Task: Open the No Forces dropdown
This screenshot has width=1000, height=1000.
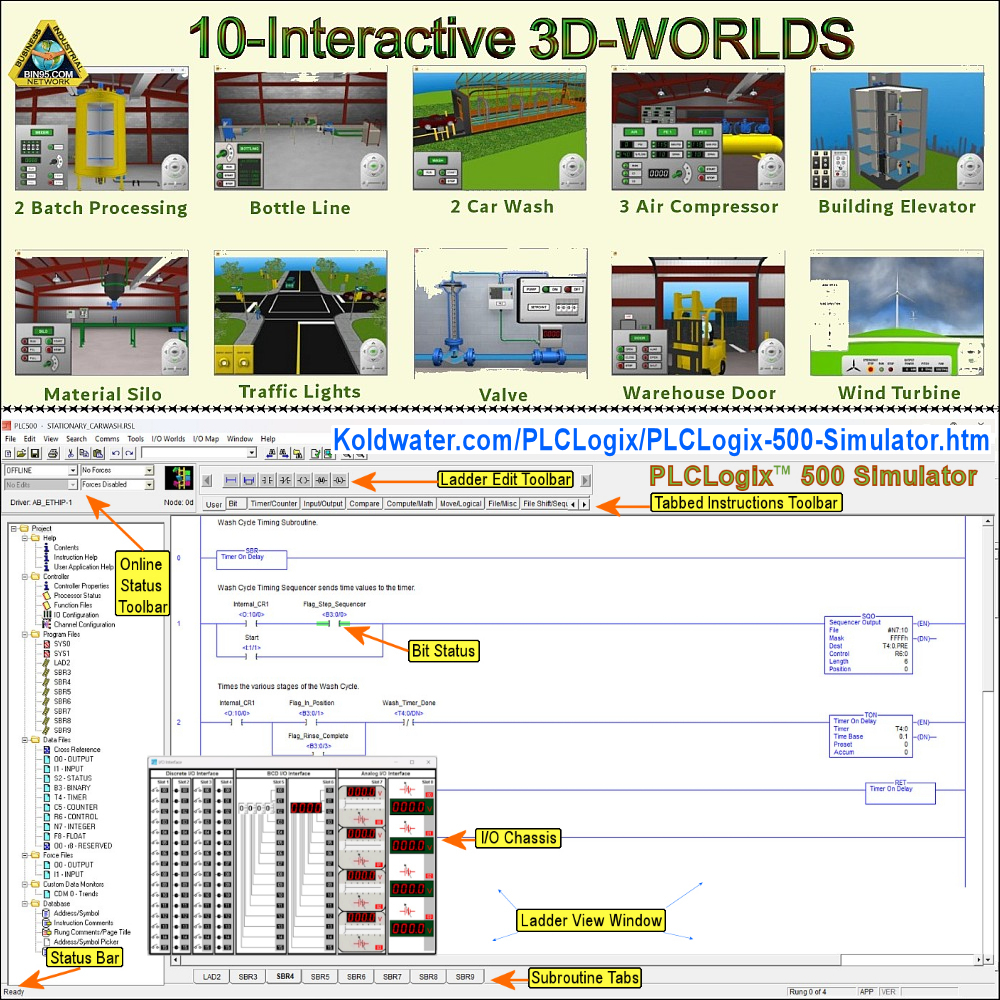Action: coord(150,470)
